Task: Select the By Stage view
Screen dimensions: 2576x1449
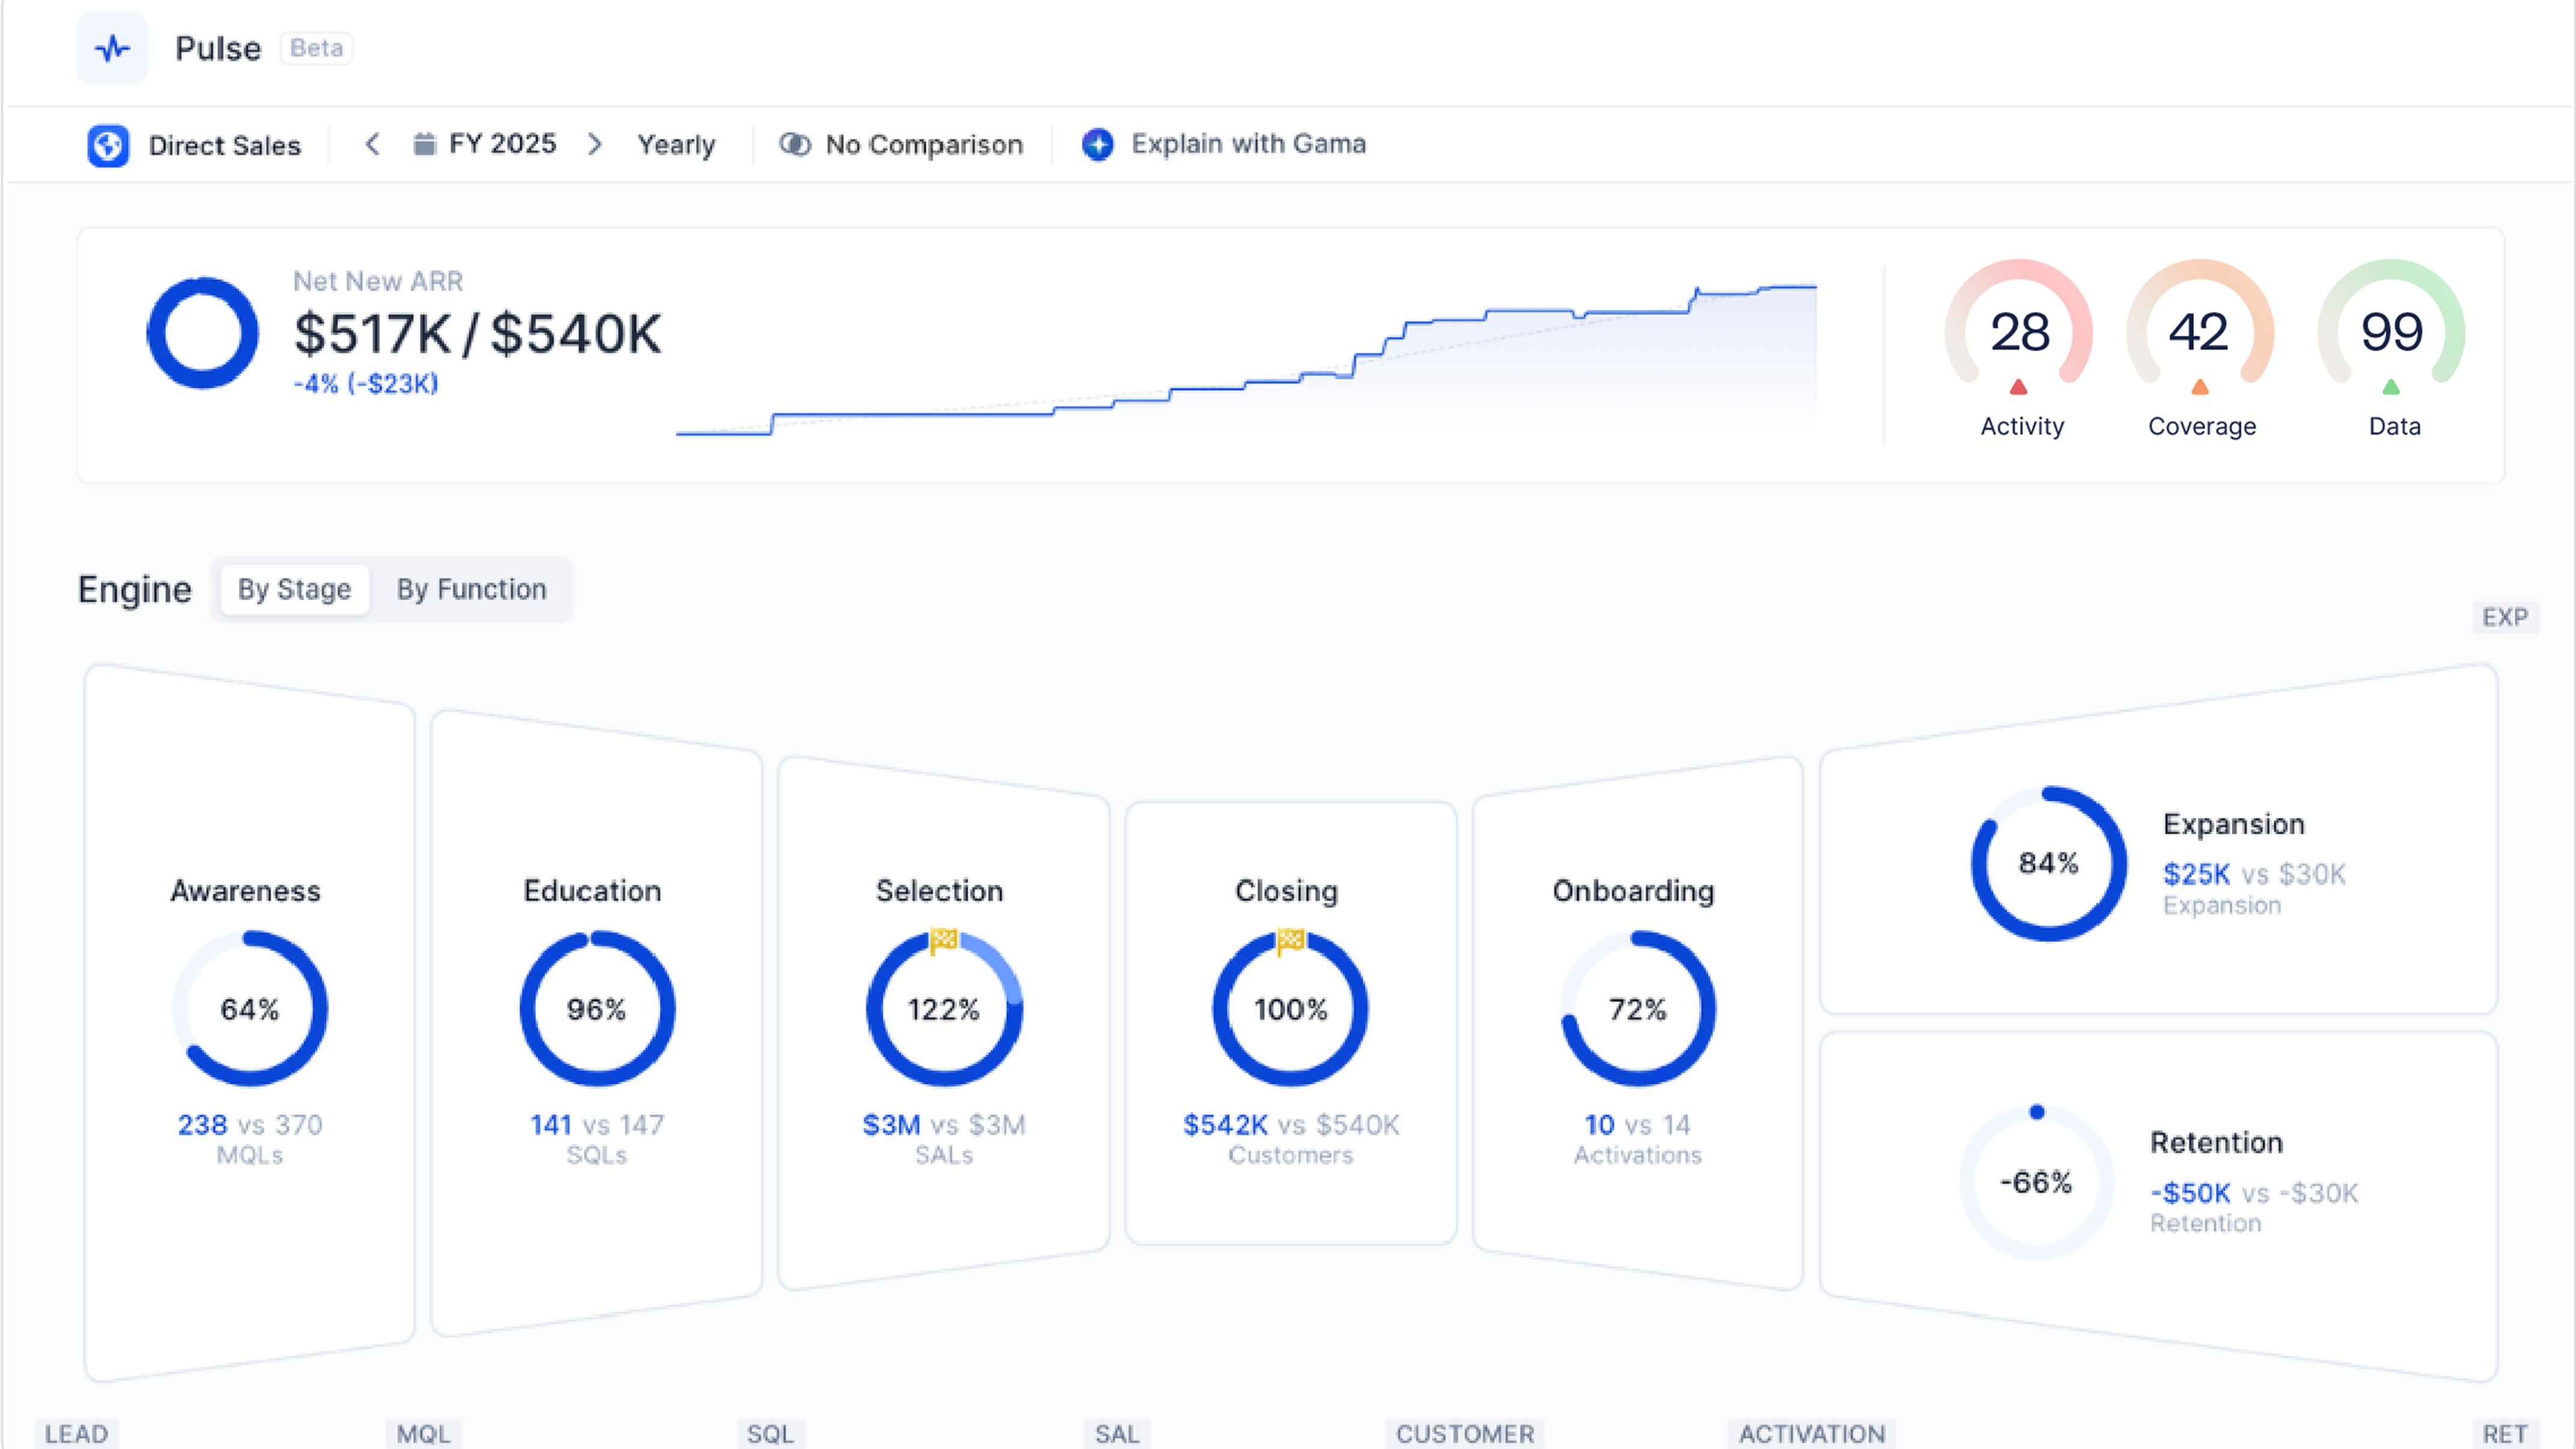Action: (294, 589)
